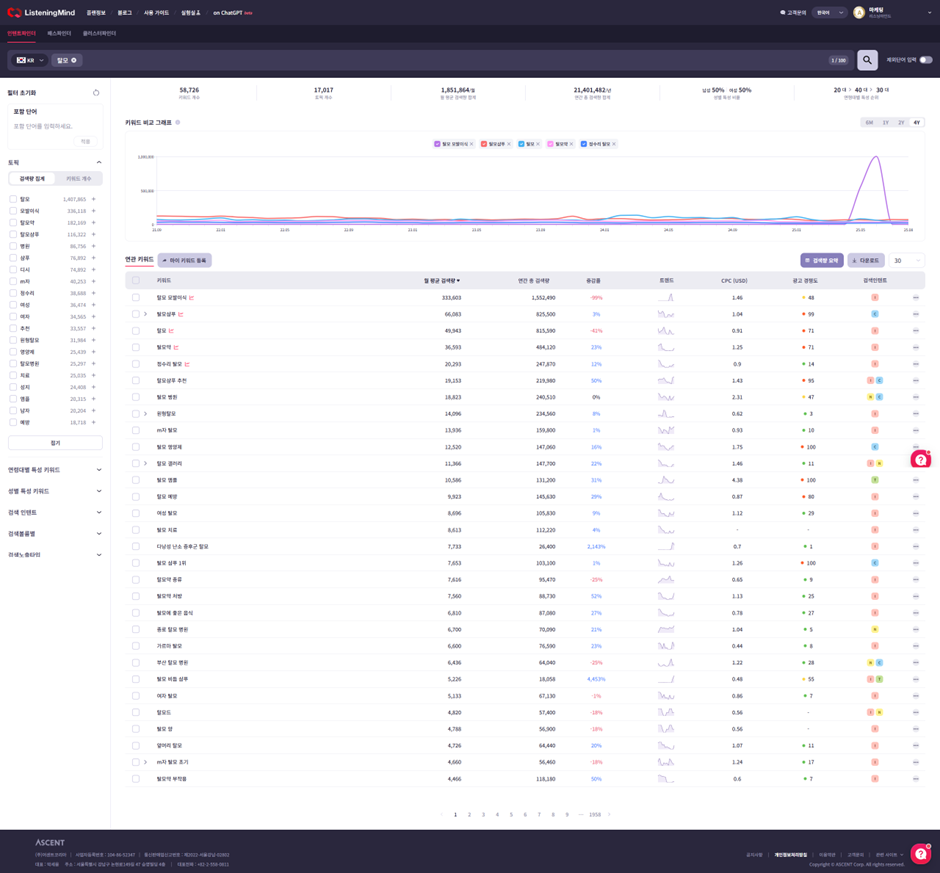Open the KR country dropdown
The height and width of the screenshot is (873, 940).
(31, 61)
